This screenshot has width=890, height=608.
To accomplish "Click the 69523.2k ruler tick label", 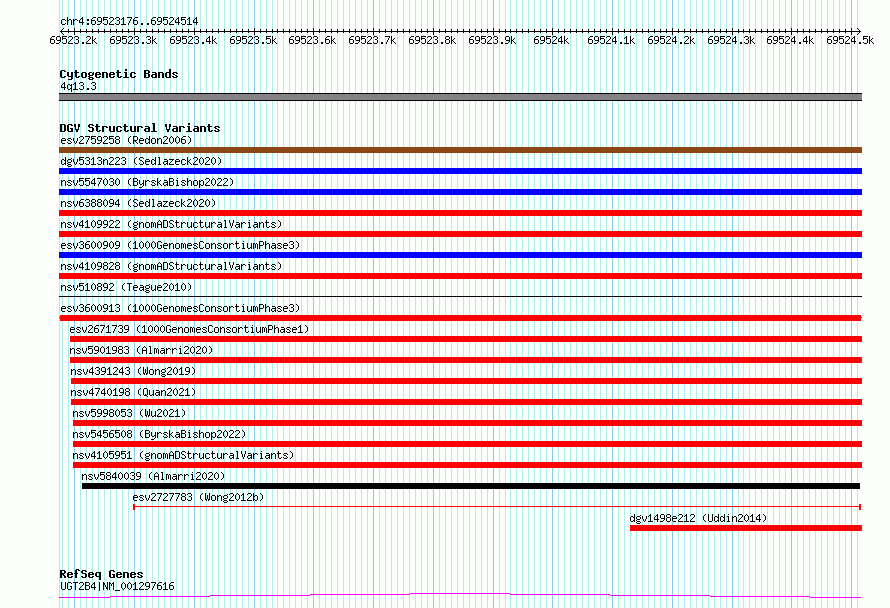I will coord(73,40).
